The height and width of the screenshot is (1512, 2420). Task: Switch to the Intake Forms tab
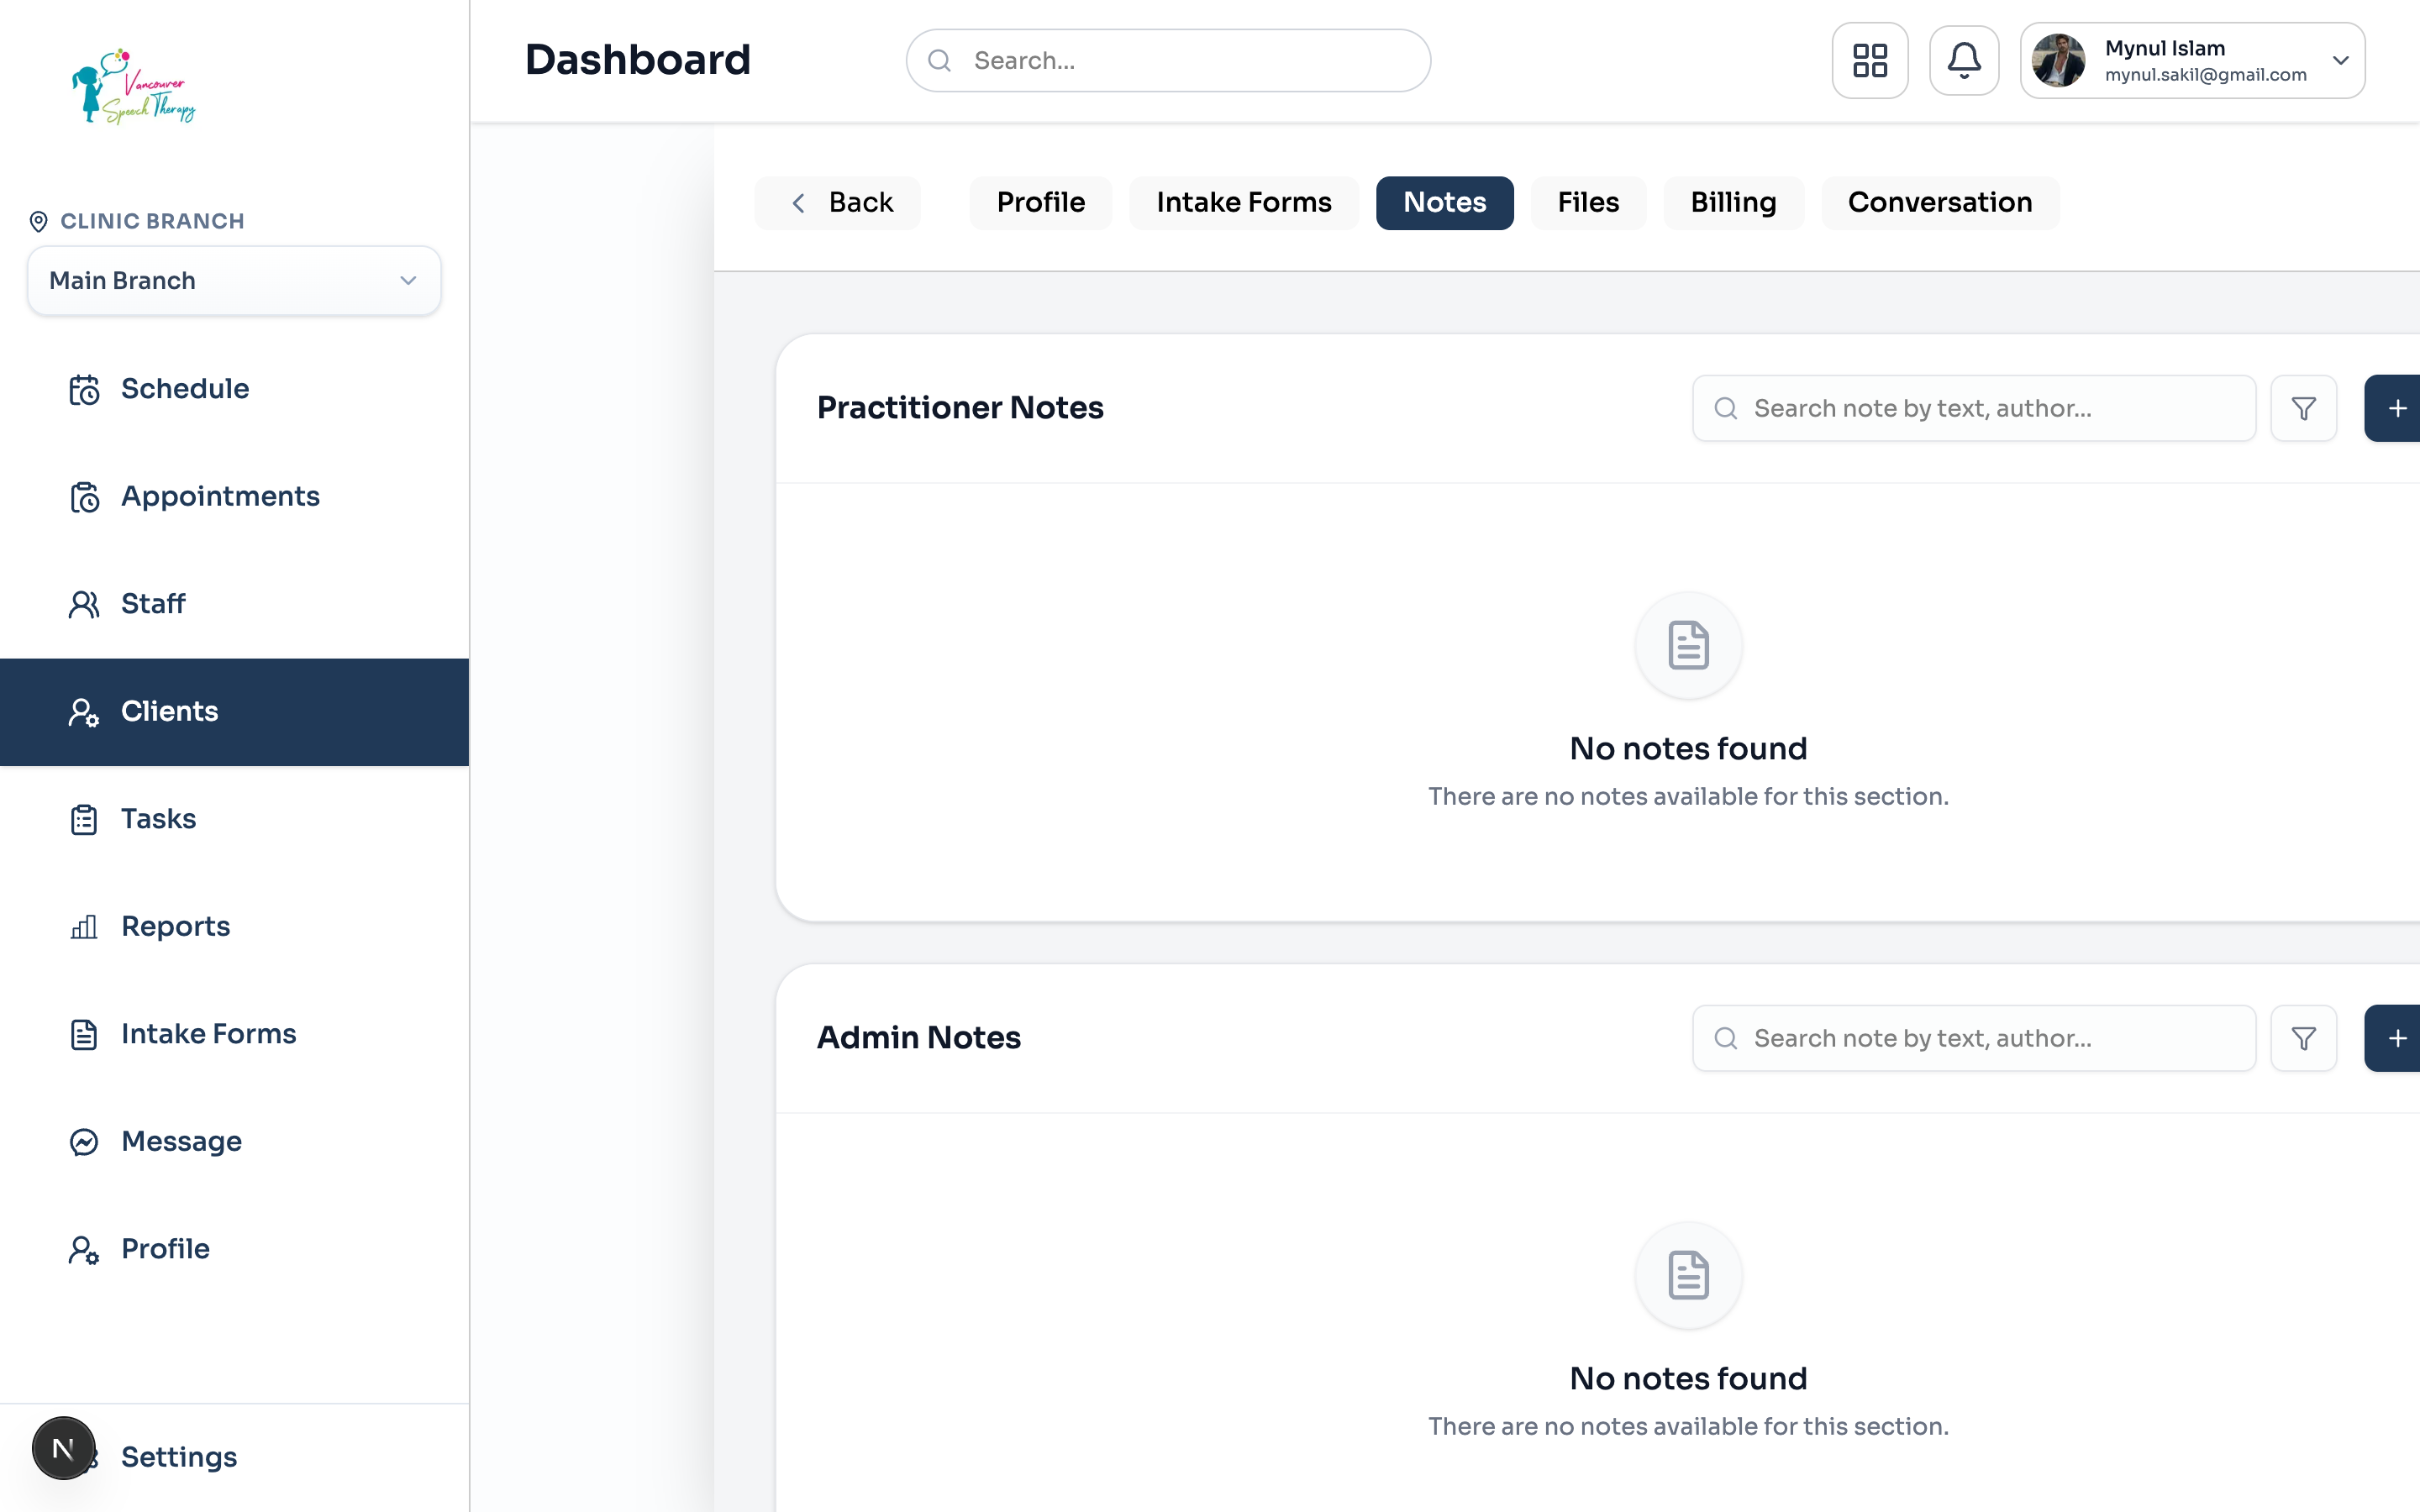click(1243, 203)
